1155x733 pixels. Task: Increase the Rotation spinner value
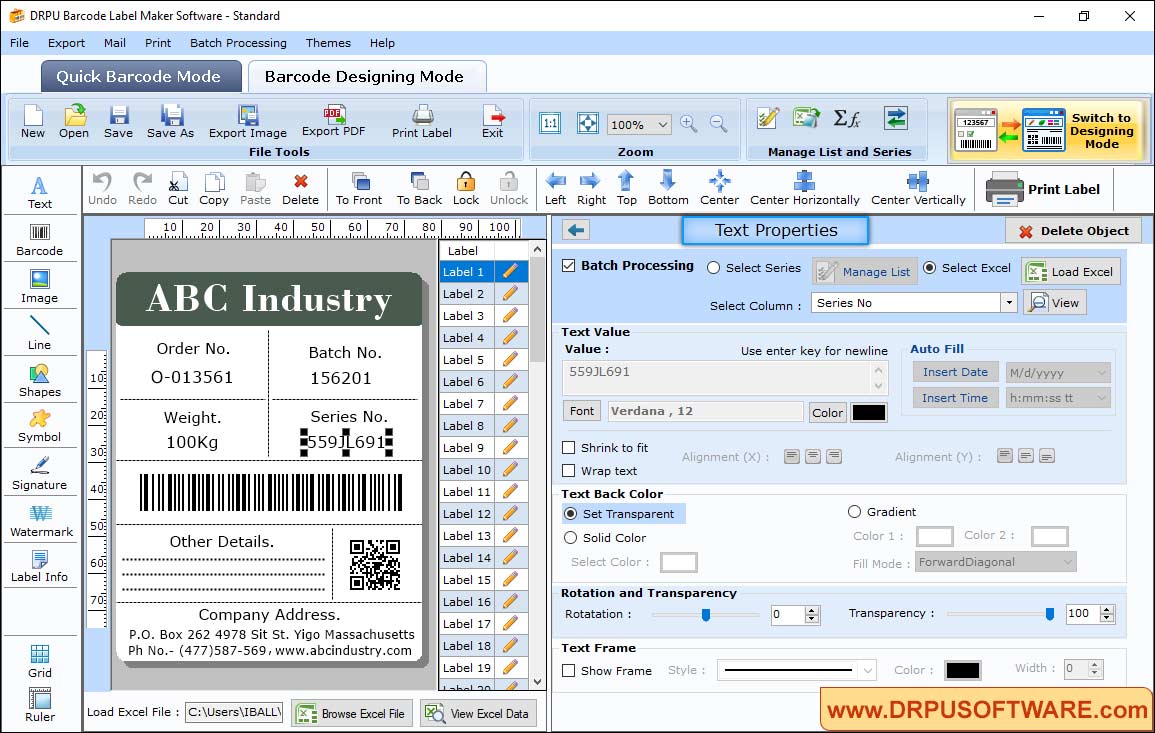(812, 611)
